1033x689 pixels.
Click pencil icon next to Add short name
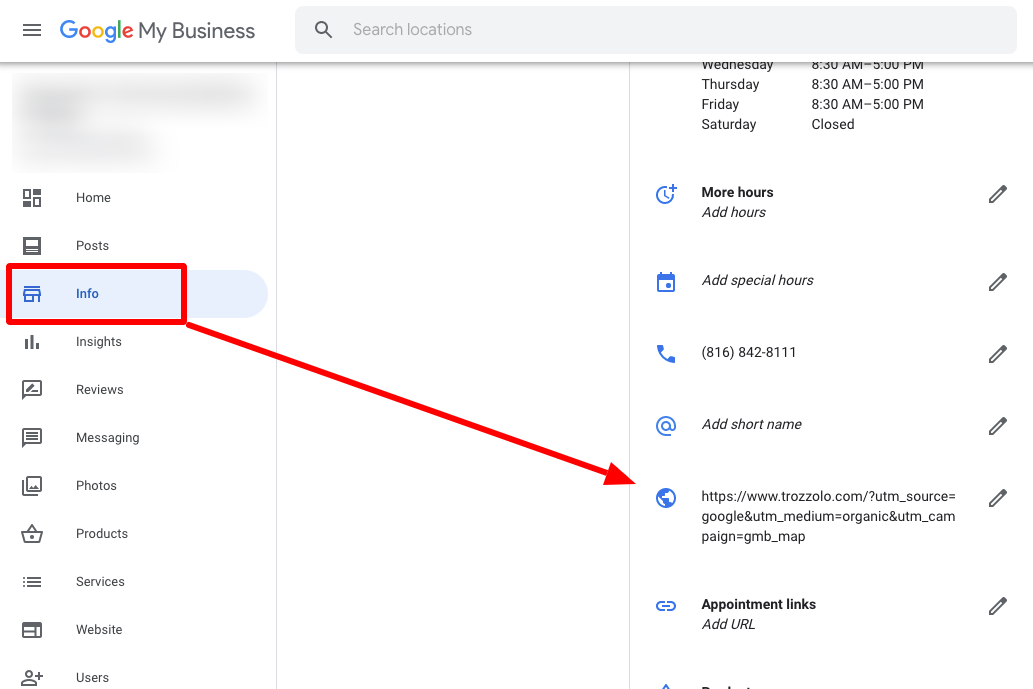pyautogui.click(x=997, y=426)
